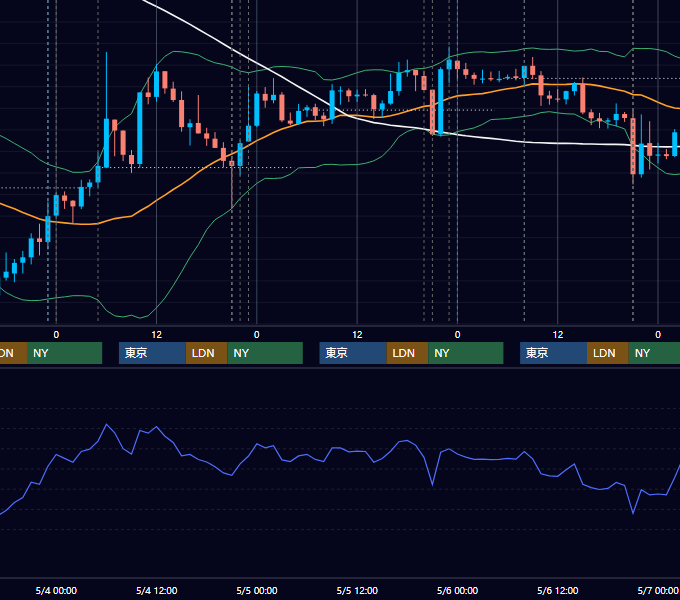Image resolution: width=680 pixels, height=600 pixels.
Task: Click the blue dashed vertical line at 5/6 00:00
Action: [x=458, y=217]
